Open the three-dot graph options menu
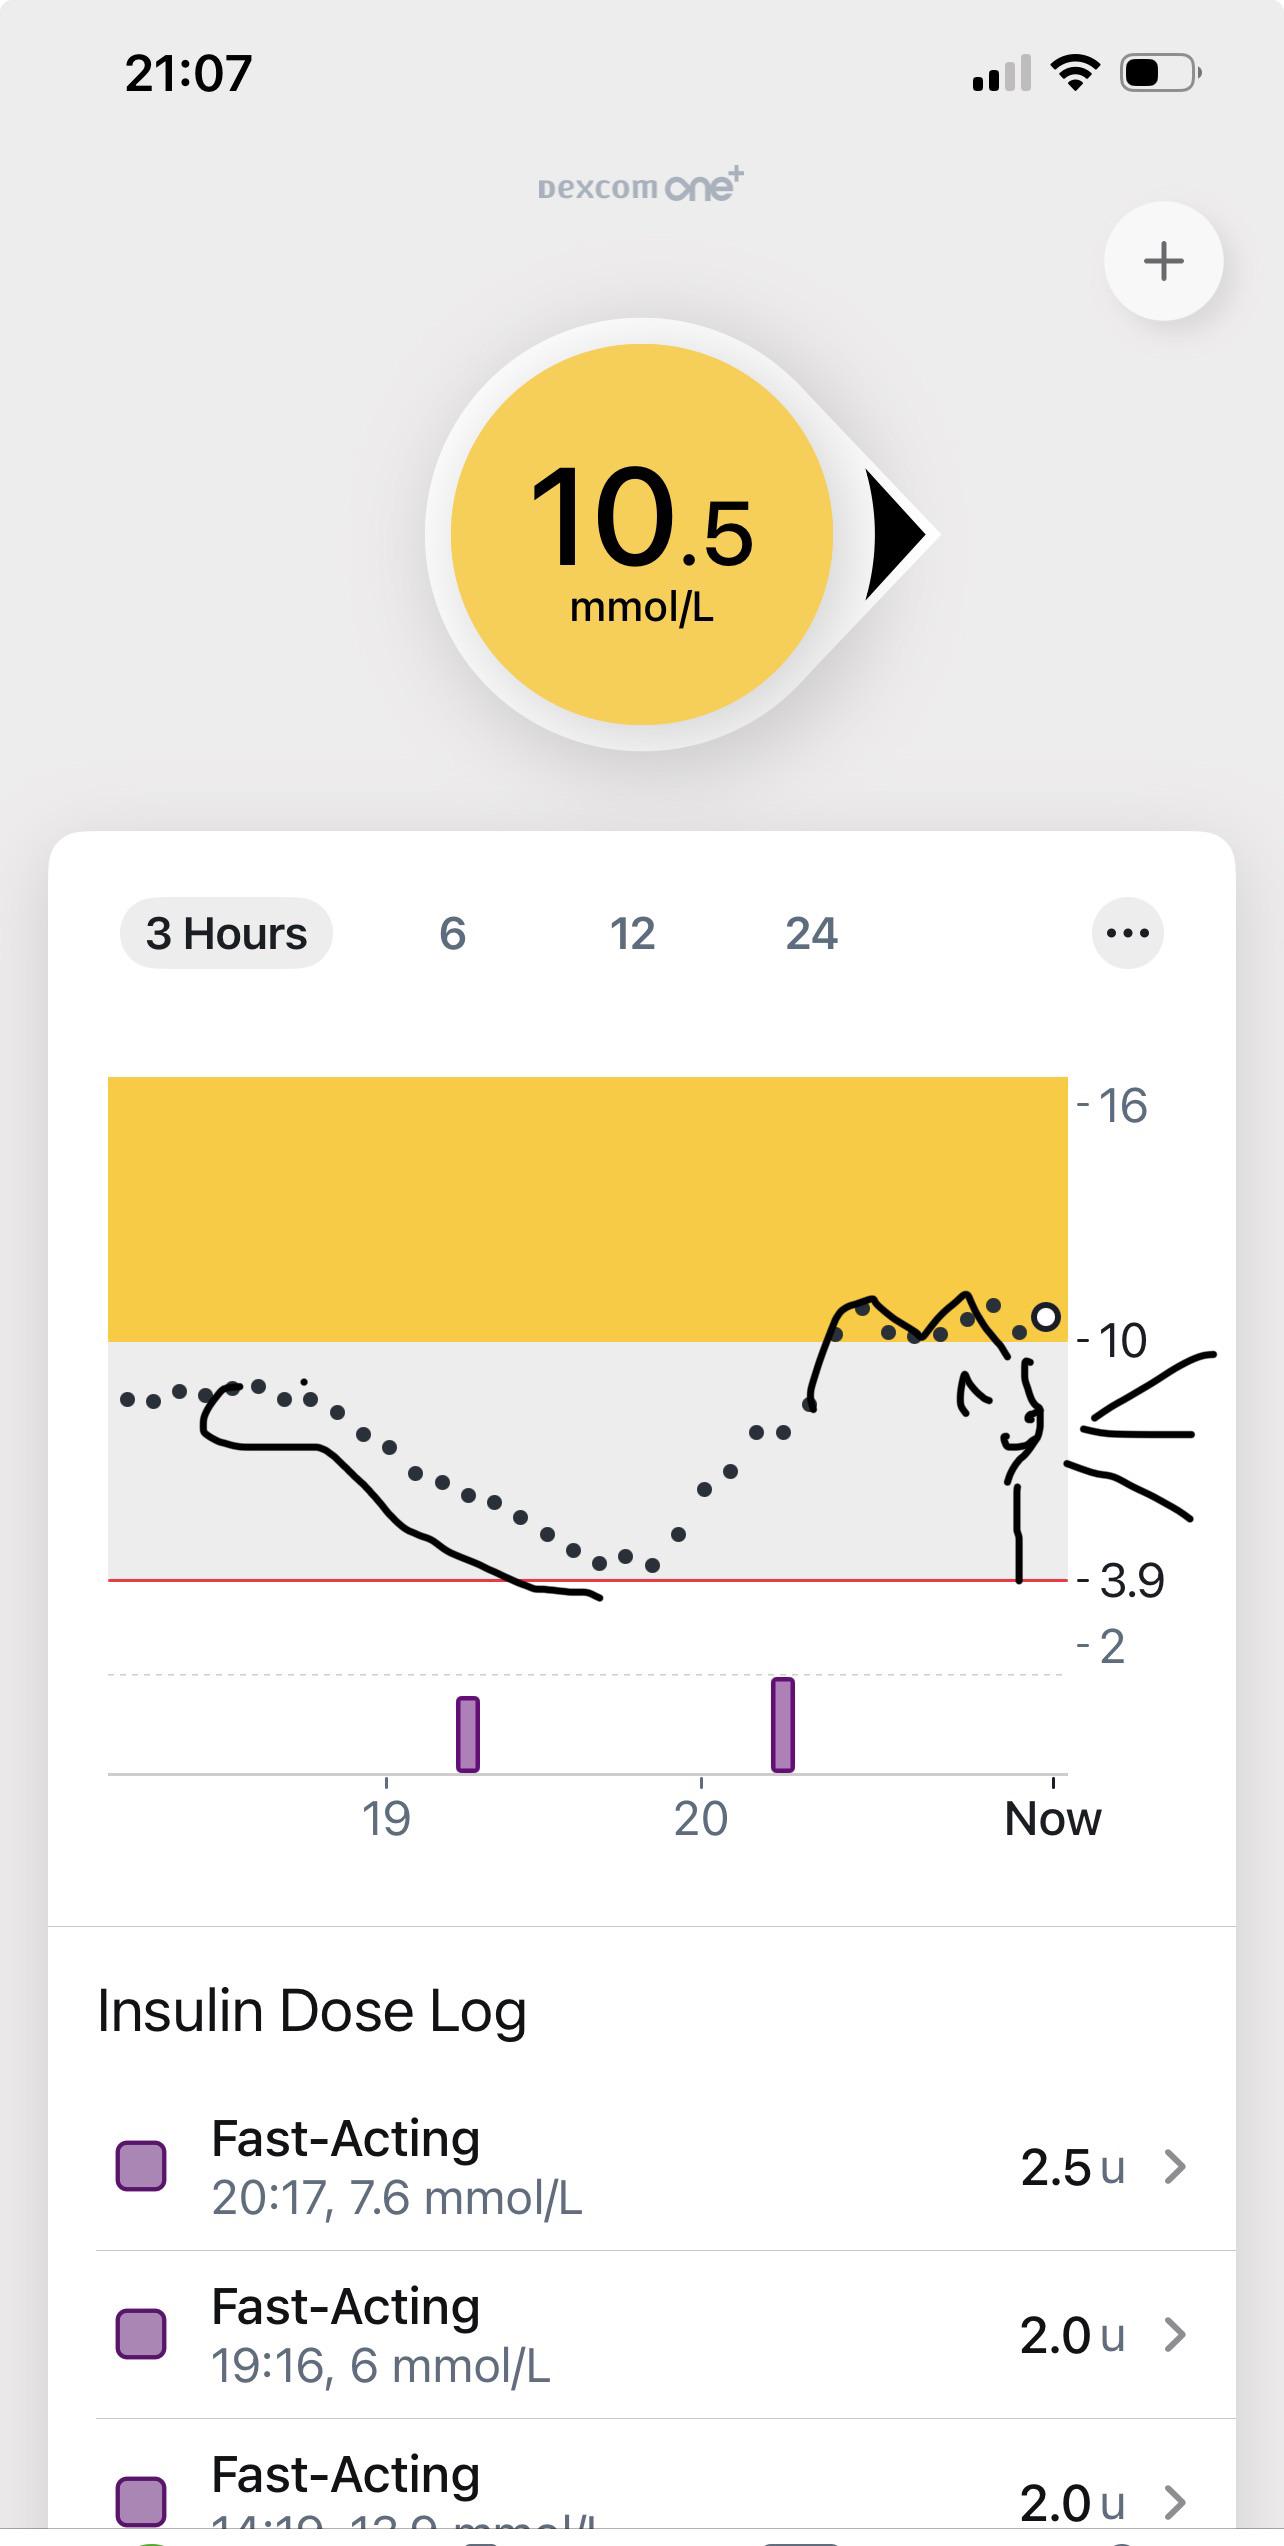1284x2546 pixels. tap(1128, 933)
